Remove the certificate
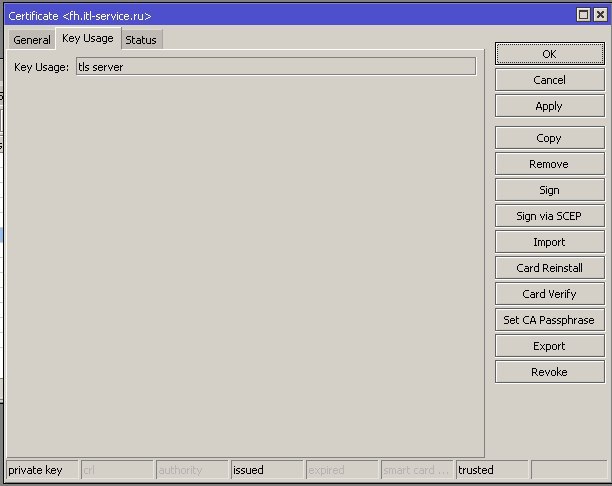Image resolution: width=612 pixels, height=486 pixels. click(x=550, y=164)
